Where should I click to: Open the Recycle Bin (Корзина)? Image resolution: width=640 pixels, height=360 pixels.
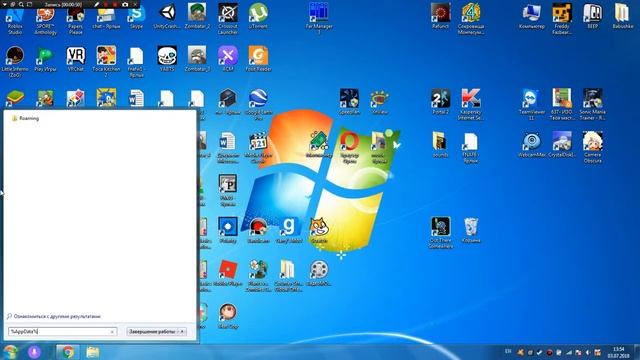(x=471, y=230)
